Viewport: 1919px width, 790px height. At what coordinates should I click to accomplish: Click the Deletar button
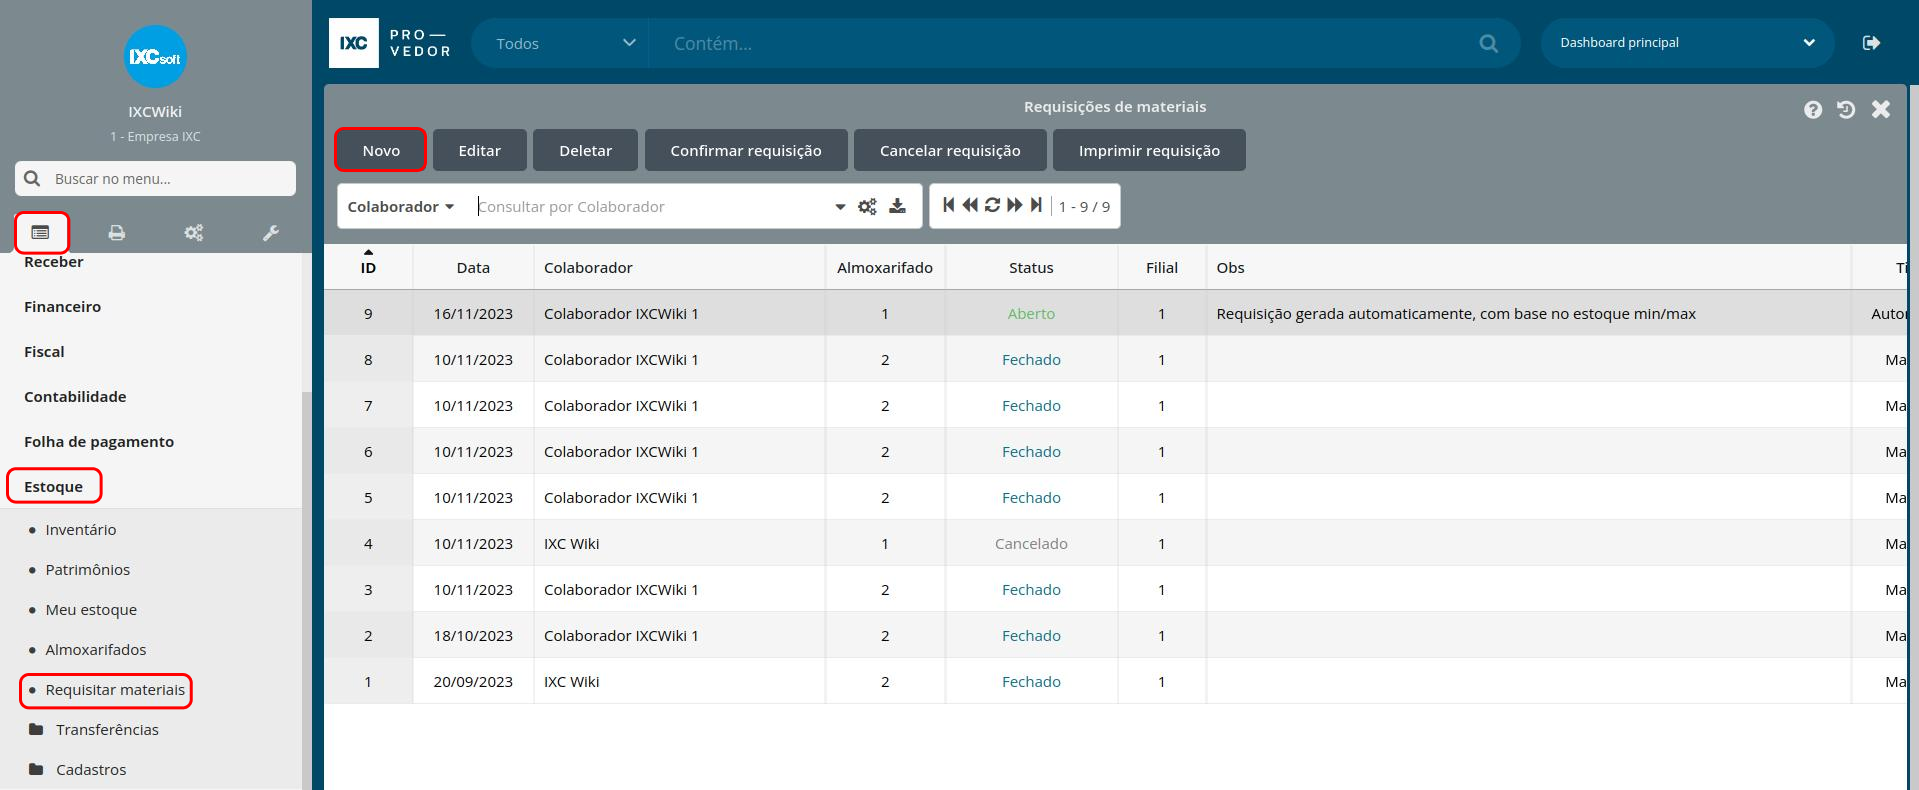point(586,150)
